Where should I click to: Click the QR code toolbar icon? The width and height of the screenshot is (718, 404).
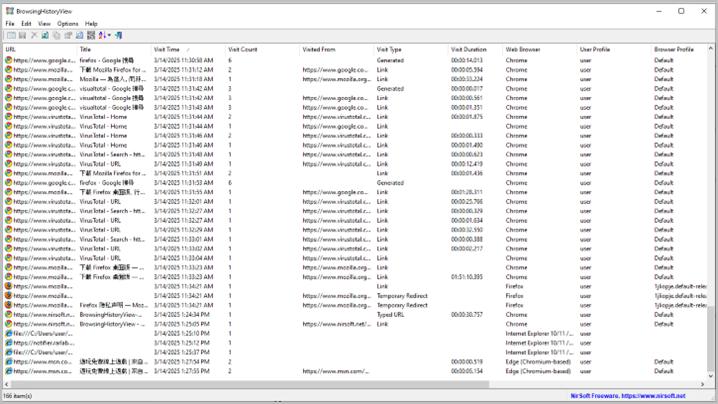tap(91, 35)
